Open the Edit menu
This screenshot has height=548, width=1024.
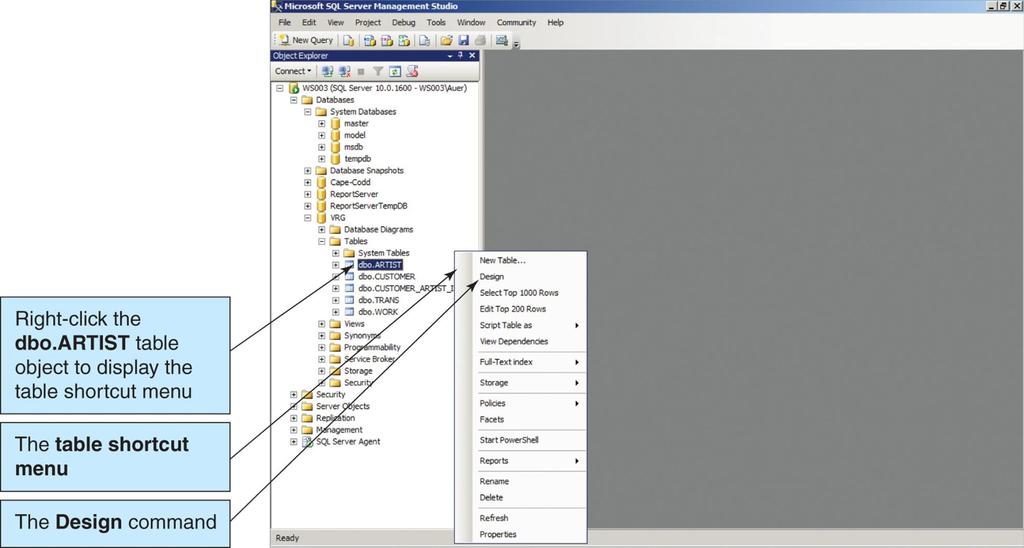pos(309,22)
